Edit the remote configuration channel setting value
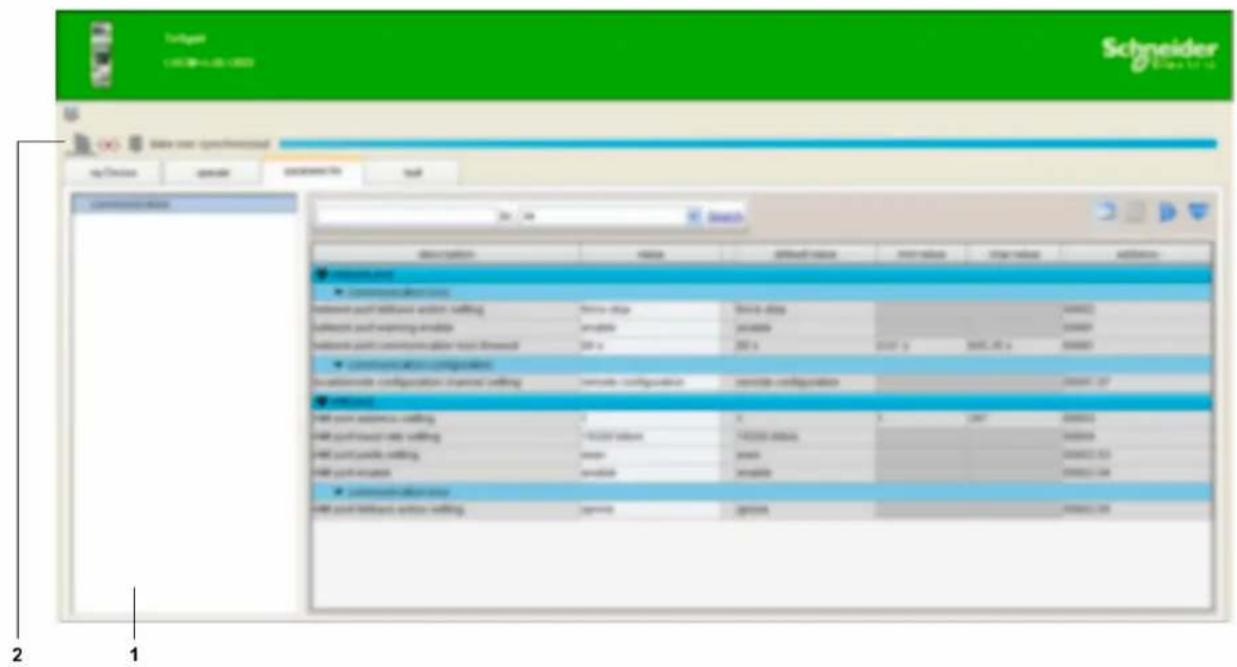 [x=650, y=382]
